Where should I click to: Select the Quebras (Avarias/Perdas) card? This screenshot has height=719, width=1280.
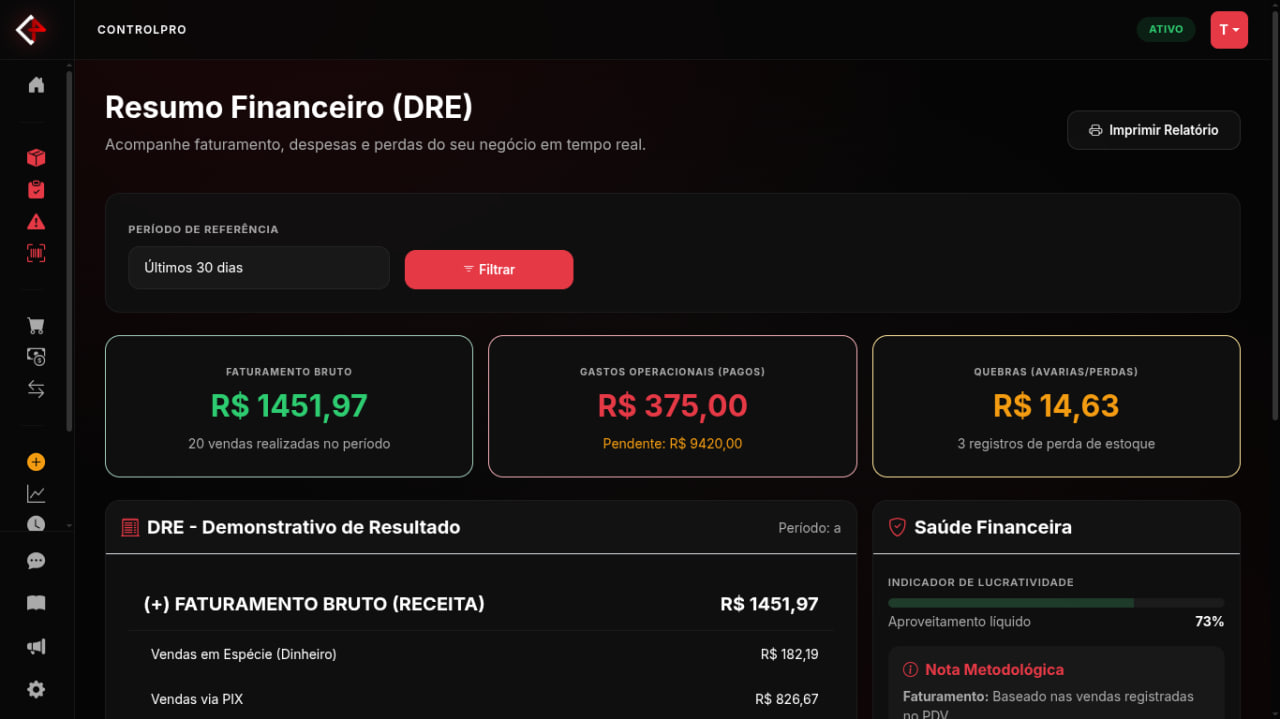tap(1056, 406)
